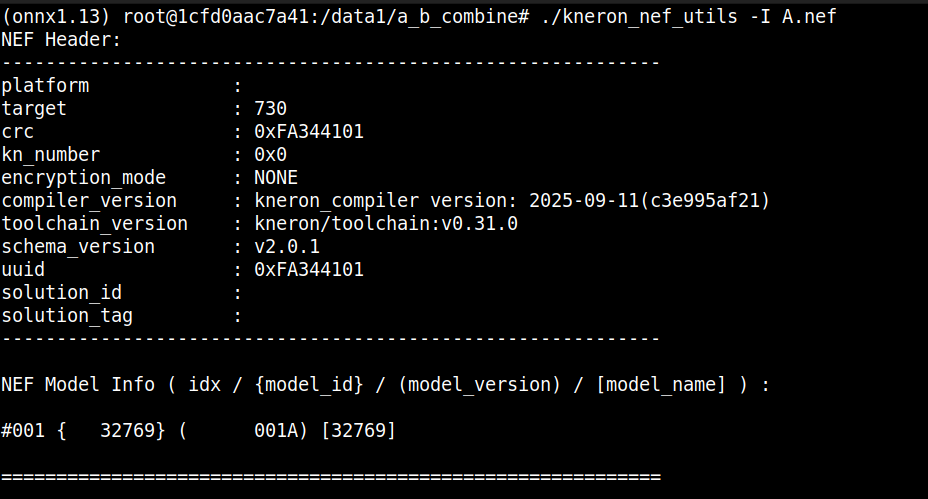Viewport: 928px width, 499px height.
Task: Click the target value 730
Action: point(271,109)
